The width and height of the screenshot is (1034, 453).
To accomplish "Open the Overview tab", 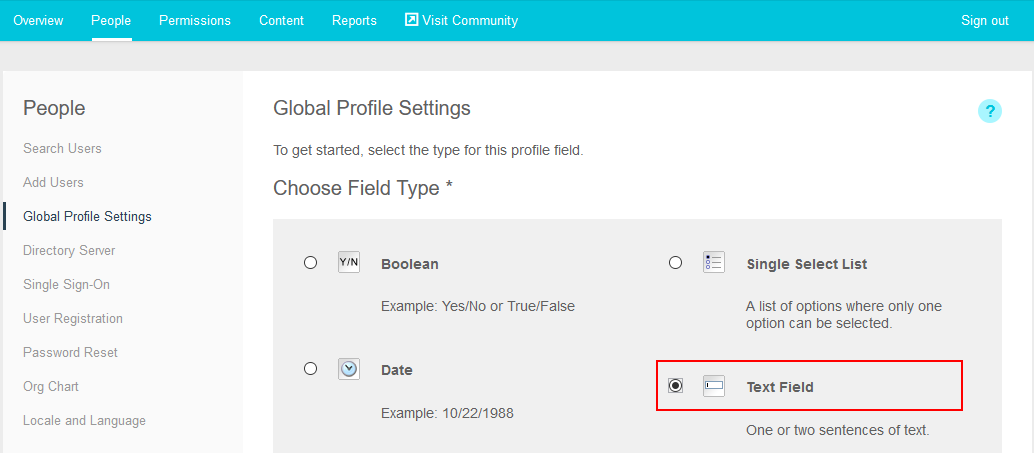I will 38,20.
